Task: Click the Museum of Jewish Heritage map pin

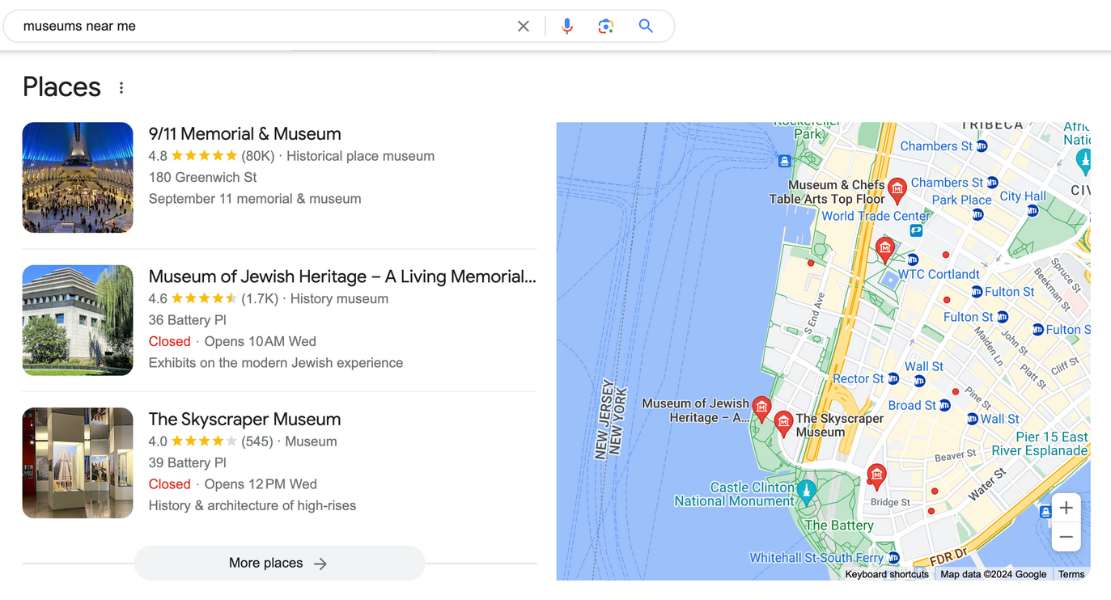Action: [762, 409]
